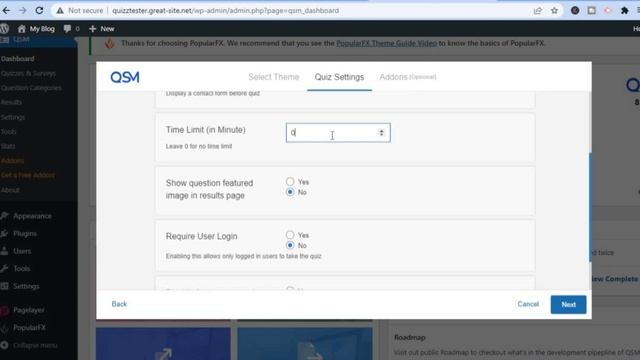
Task: Open the browser extensions puzzle icon
Action: [x=624, y=11]
